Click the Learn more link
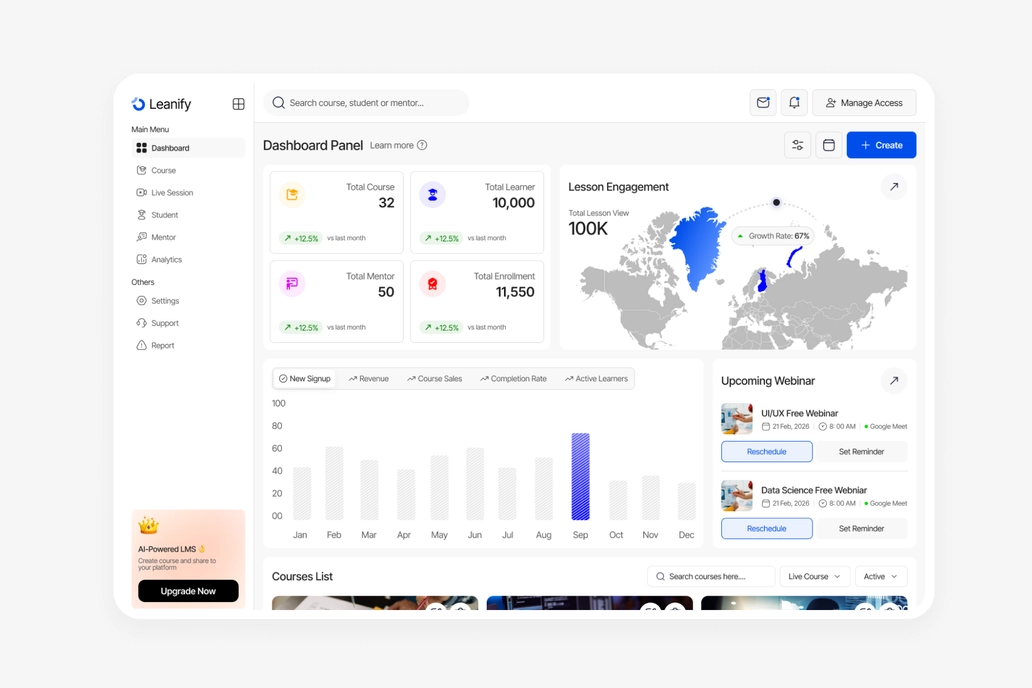The height and width of the screenshot is (688, 1032). 392,146
